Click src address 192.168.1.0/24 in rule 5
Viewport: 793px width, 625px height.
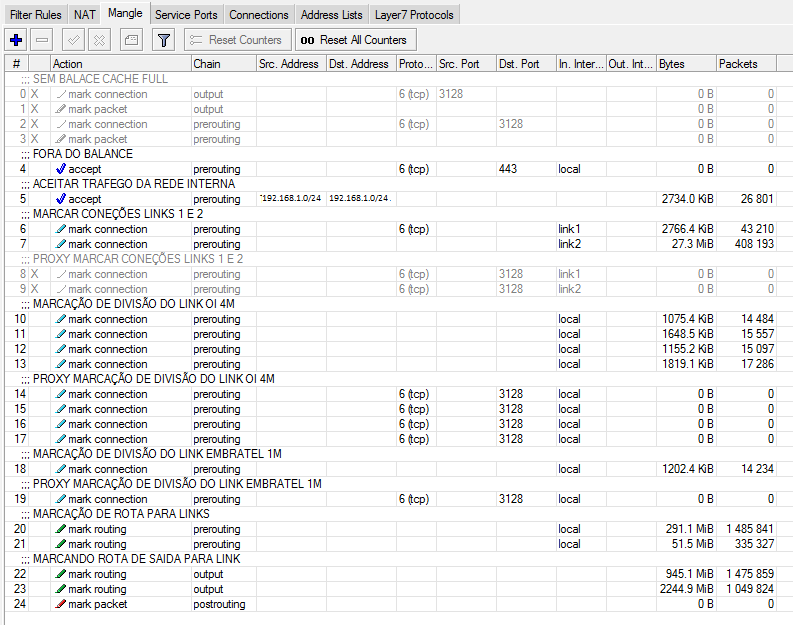click(291, 198)
